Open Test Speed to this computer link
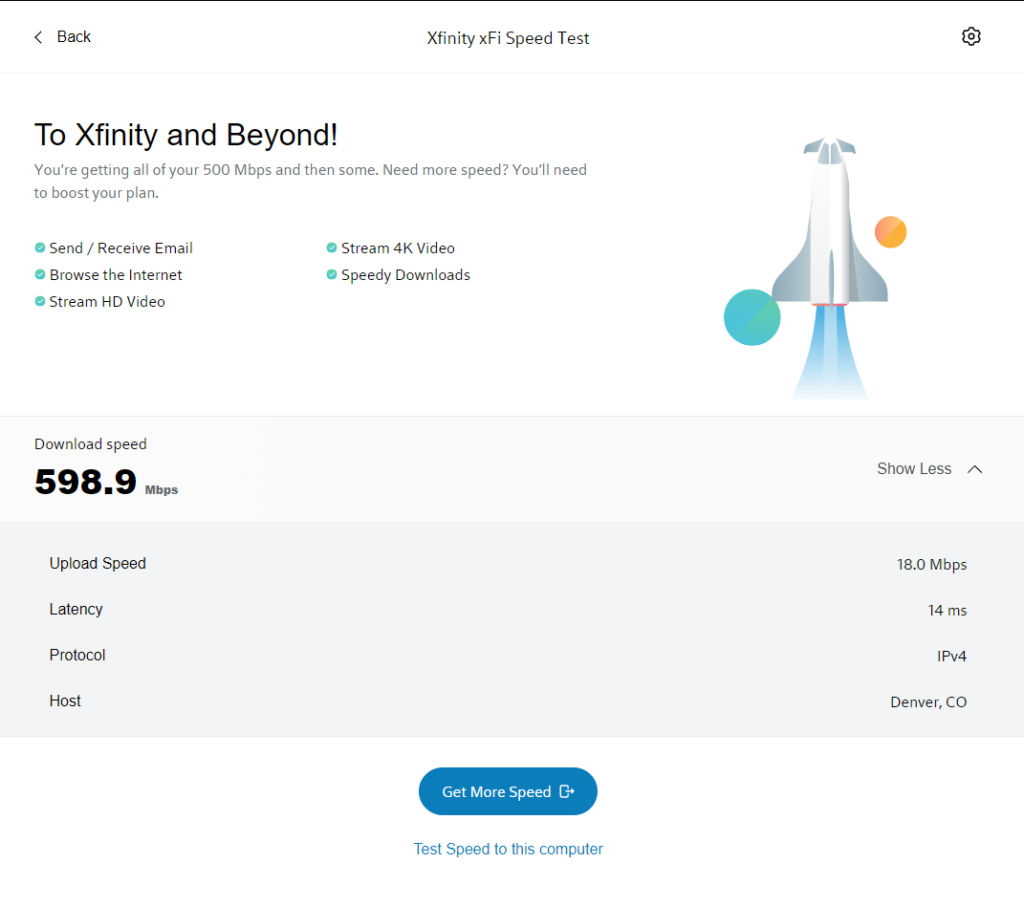The image size is (1024, 906). coord(508,848)
